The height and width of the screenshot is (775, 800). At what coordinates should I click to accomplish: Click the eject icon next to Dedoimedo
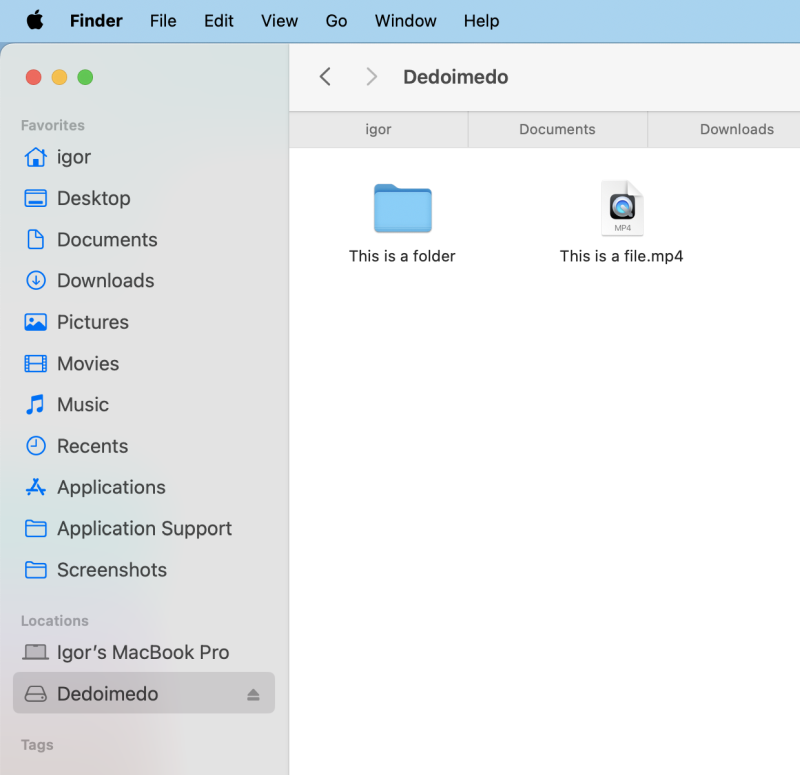[x=253, y=694]
